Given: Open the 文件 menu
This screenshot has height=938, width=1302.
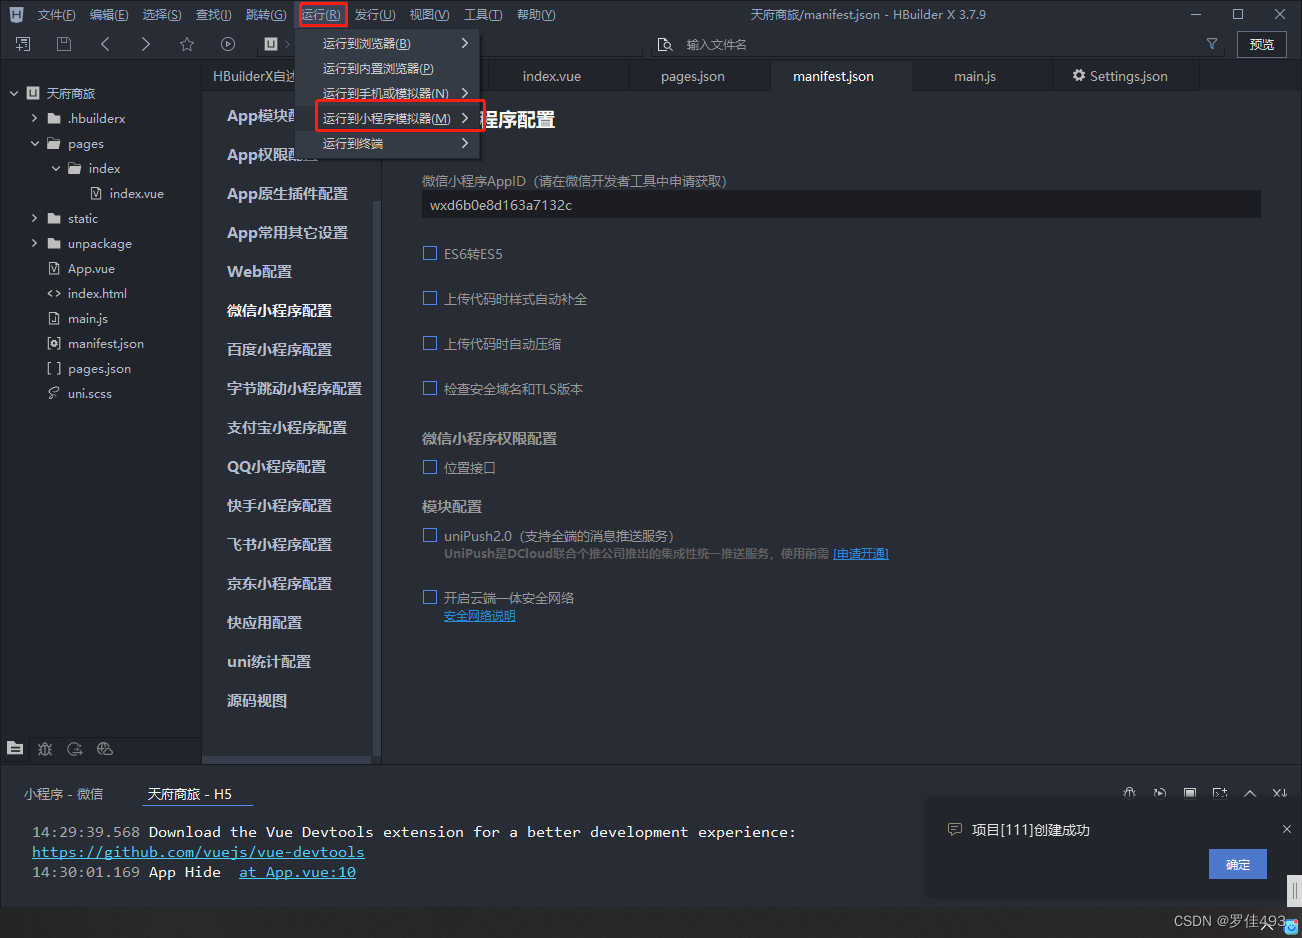Looking at the screenshot, I should click(x=56, y=14).
